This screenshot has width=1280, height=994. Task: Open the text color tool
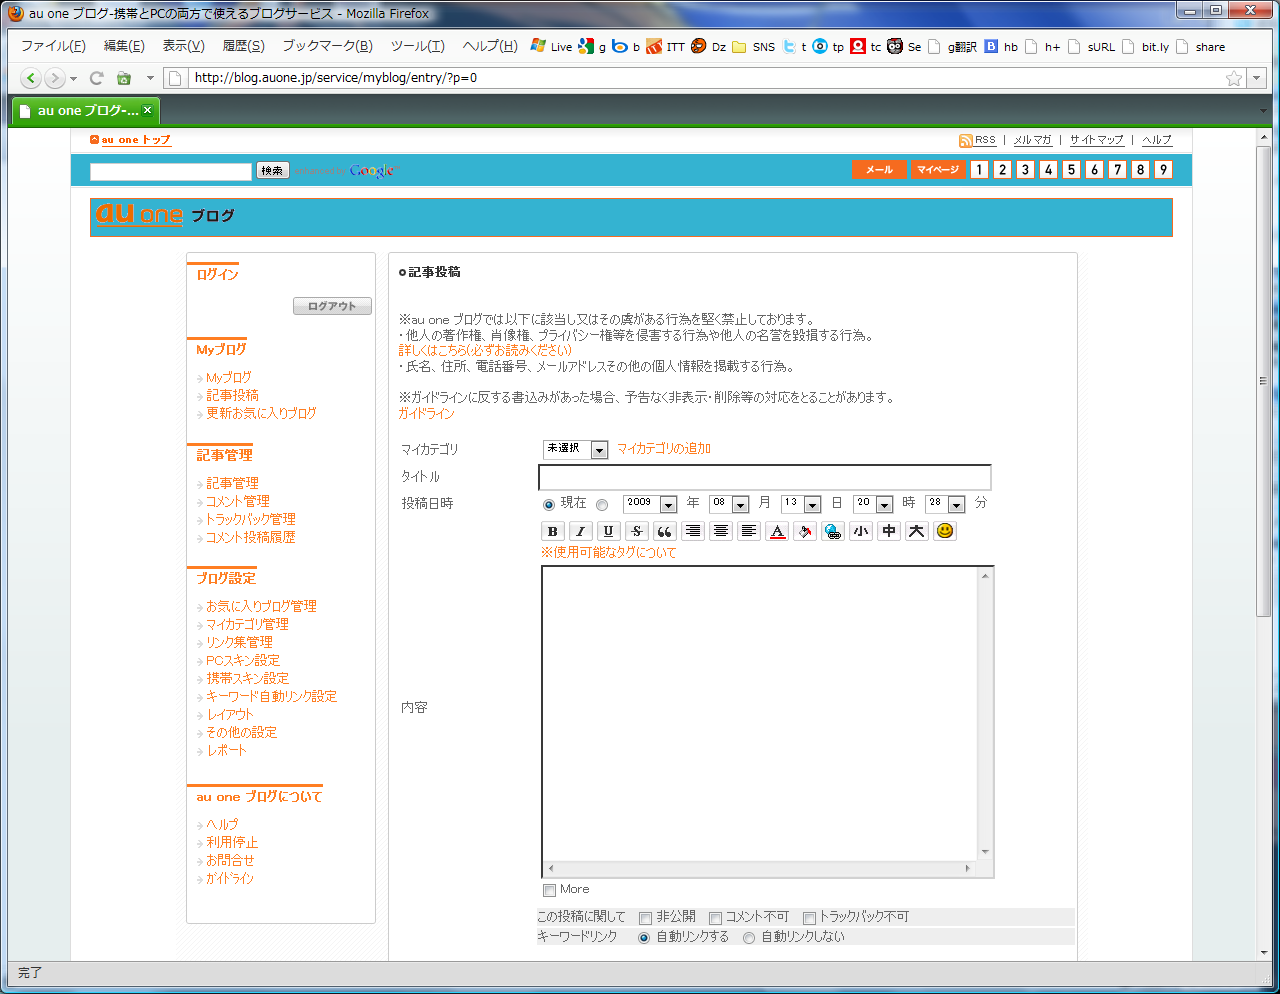pos(777,531)
